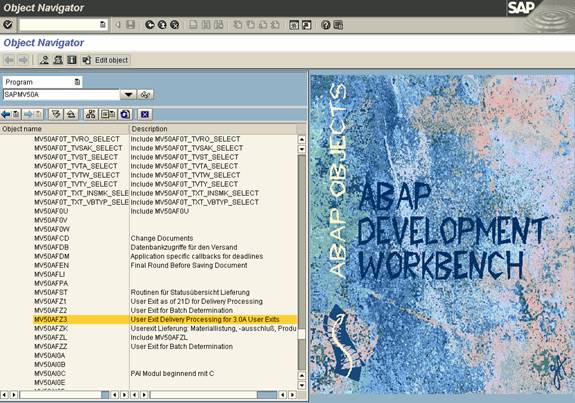Click the Object name column header
575x403 pixels.
coord(65,129)
